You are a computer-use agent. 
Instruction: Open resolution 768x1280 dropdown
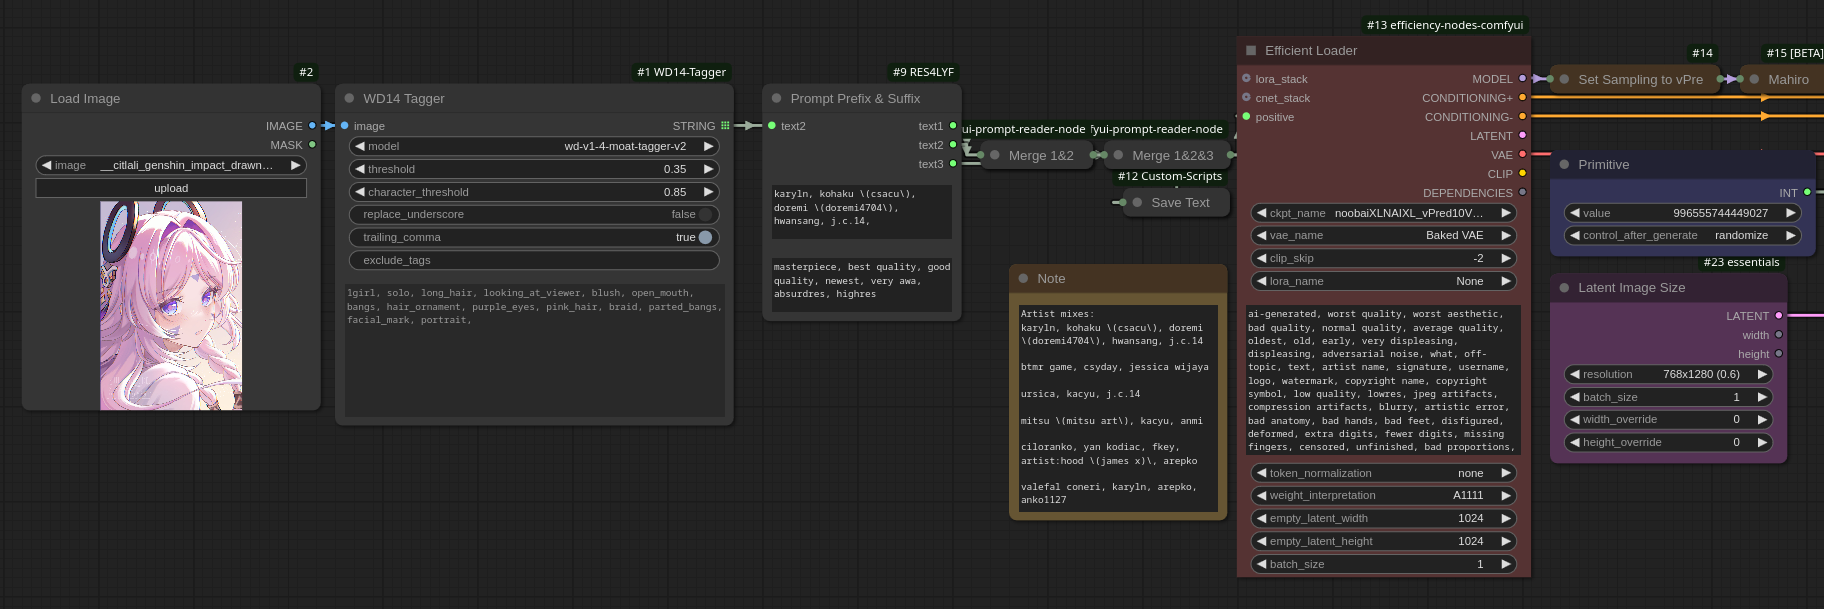pyautogui.click(x=1669, y=374)
